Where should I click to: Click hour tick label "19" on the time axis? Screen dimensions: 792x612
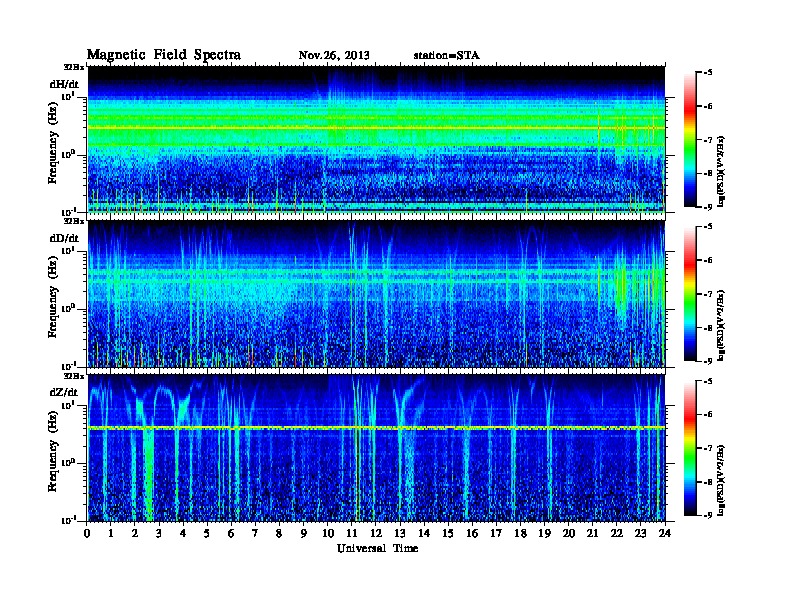click(x=544, y=533)
